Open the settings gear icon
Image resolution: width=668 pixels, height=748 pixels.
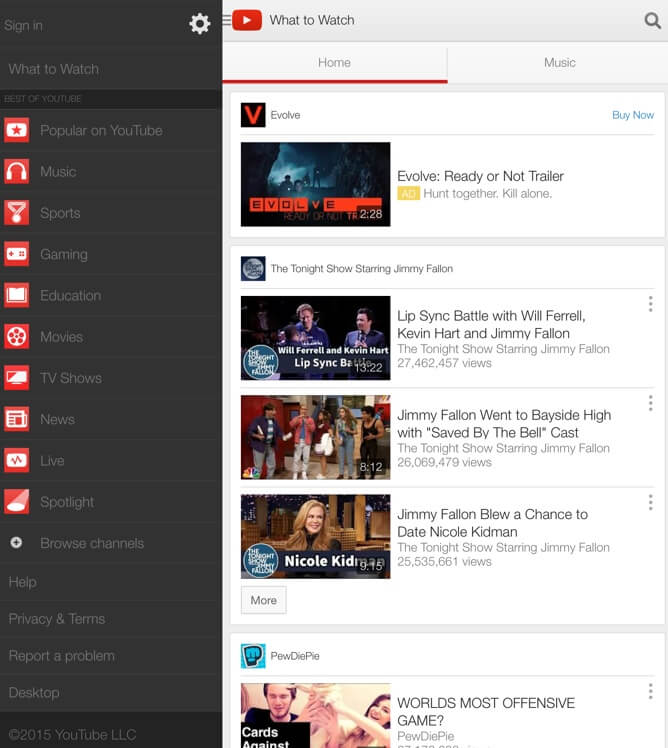(x=200, y=24)
